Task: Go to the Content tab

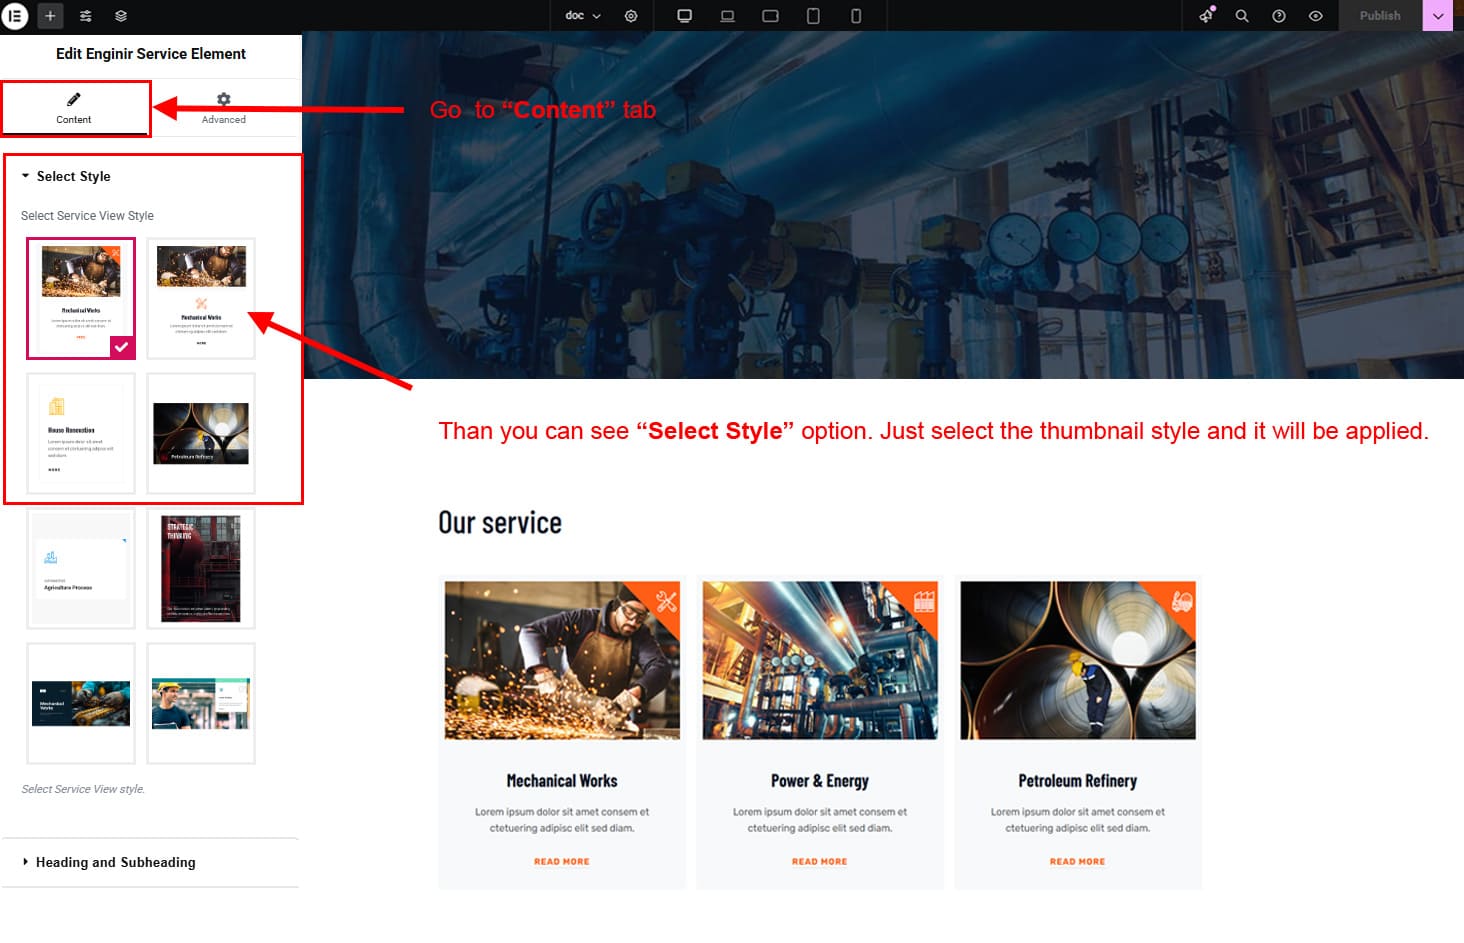Action: point(74,108)
